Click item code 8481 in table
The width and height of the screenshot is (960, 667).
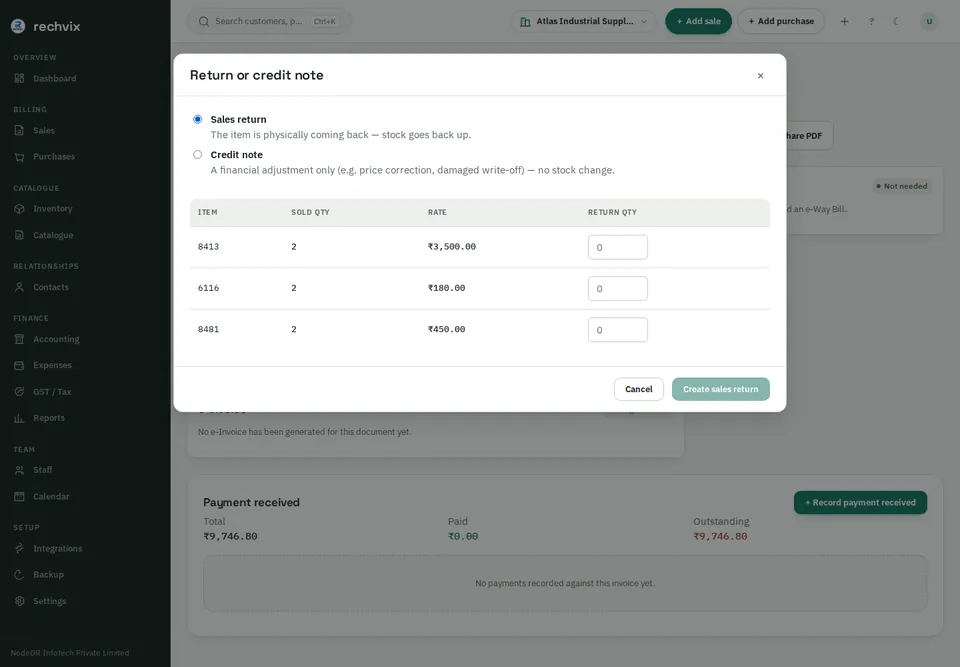coord(208,329)
